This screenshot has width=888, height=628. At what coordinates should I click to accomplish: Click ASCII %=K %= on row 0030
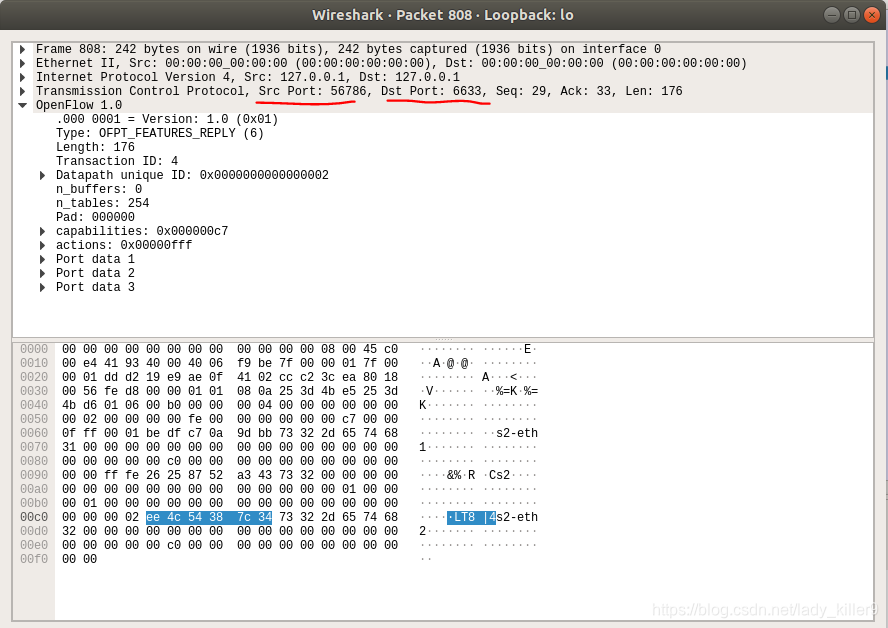(516, 391)
